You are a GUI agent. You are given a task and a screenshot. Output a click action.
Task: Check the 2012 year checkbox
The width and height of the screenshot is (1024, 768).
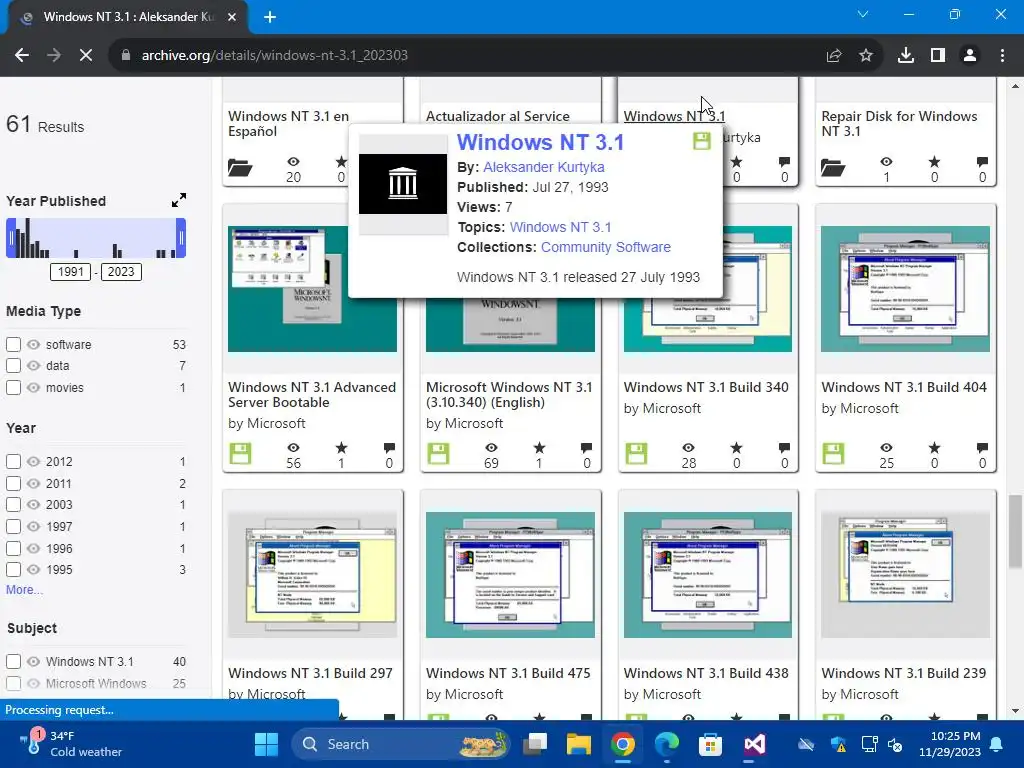[x=13, y=461]
